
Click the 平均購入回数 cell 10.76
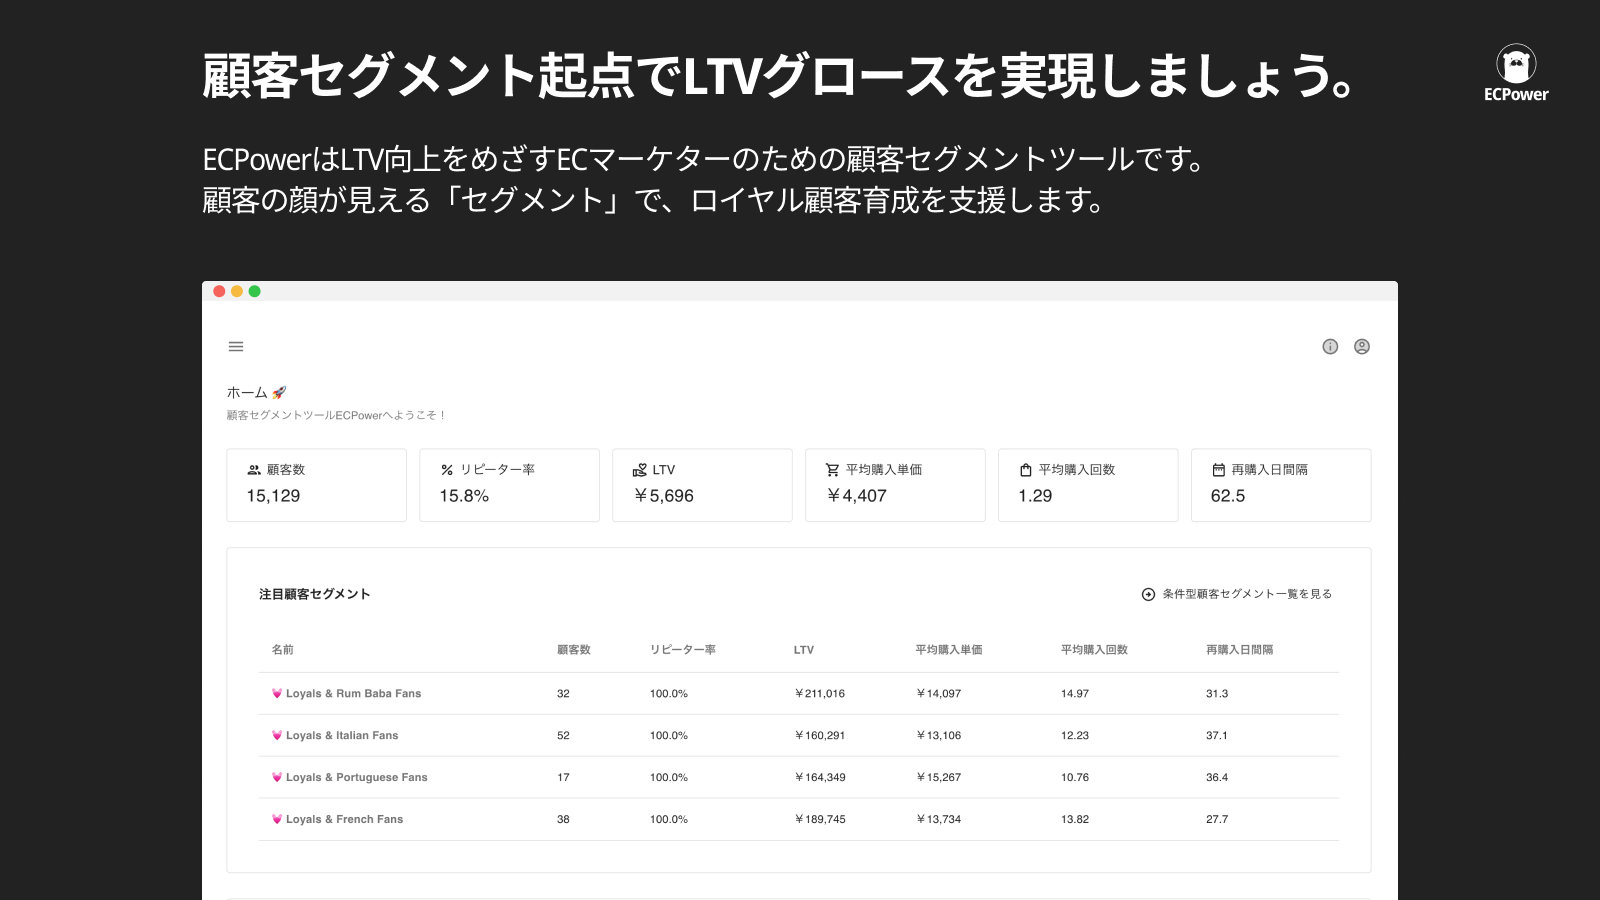tap(1075, 777)
